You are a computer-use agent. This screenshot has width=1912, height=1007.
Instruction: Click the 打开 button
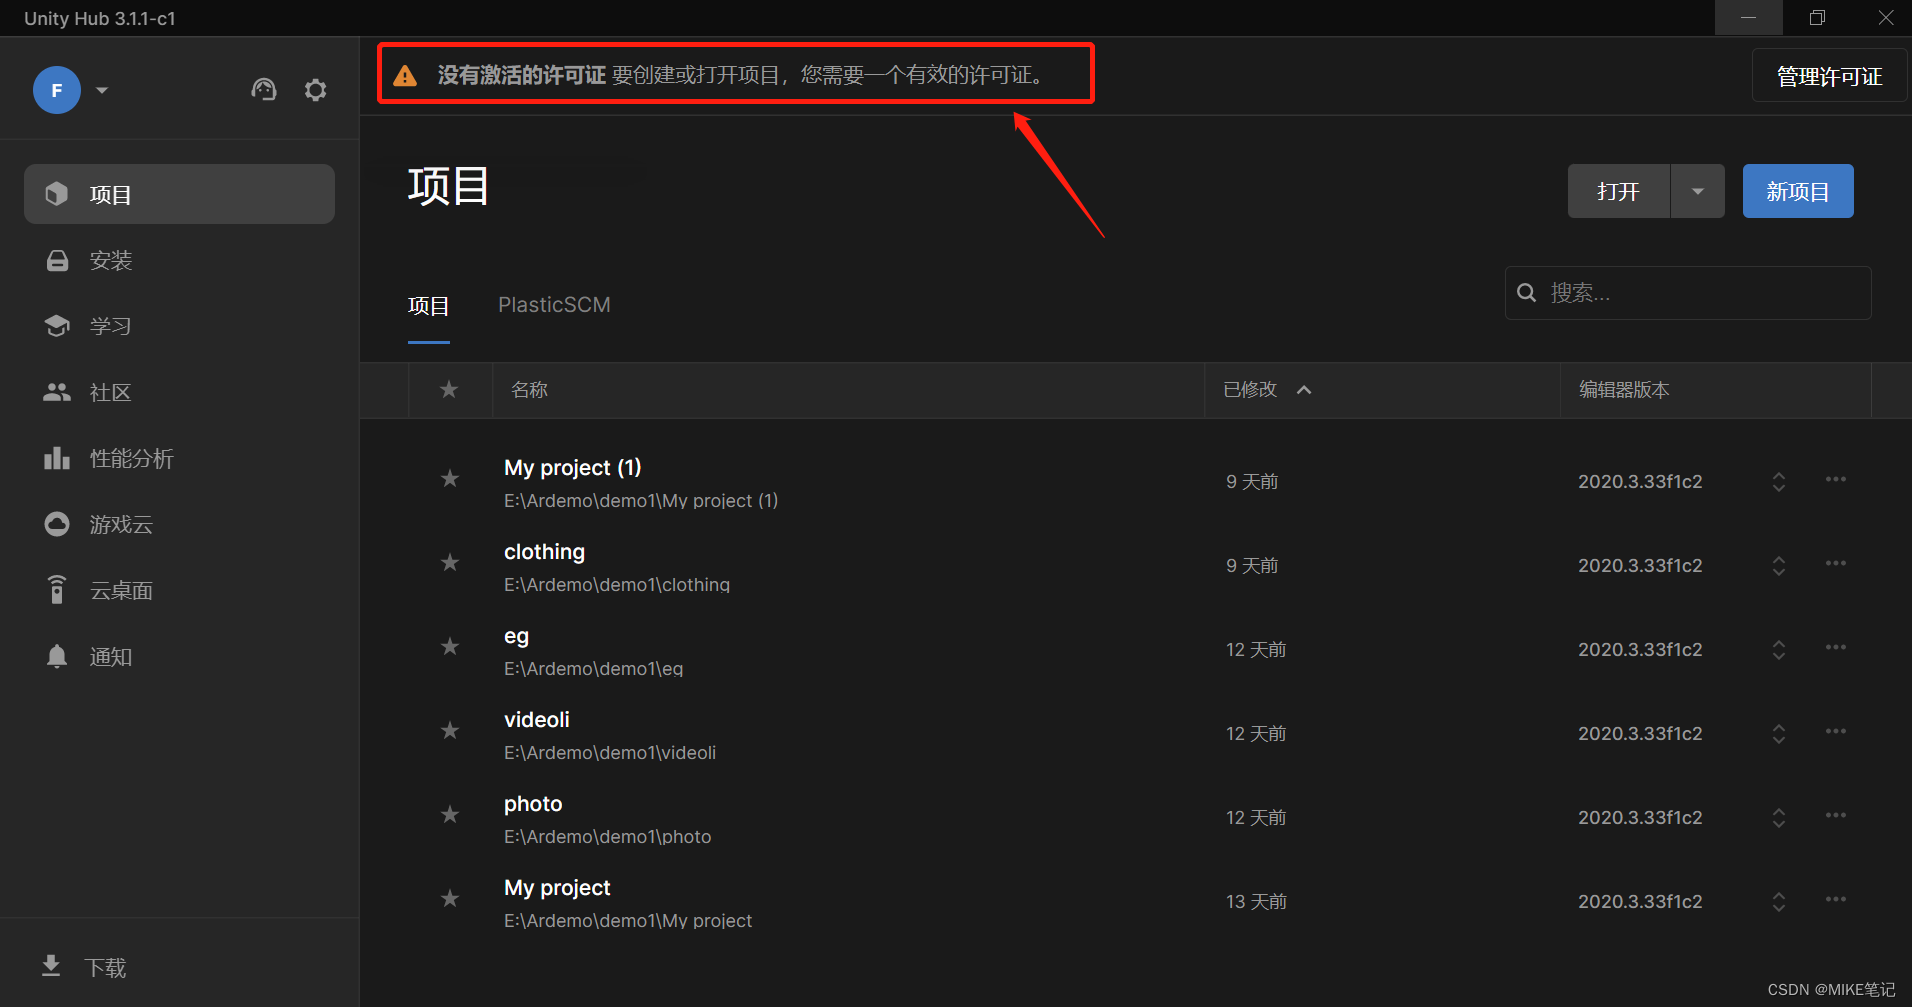point(1619,191)
